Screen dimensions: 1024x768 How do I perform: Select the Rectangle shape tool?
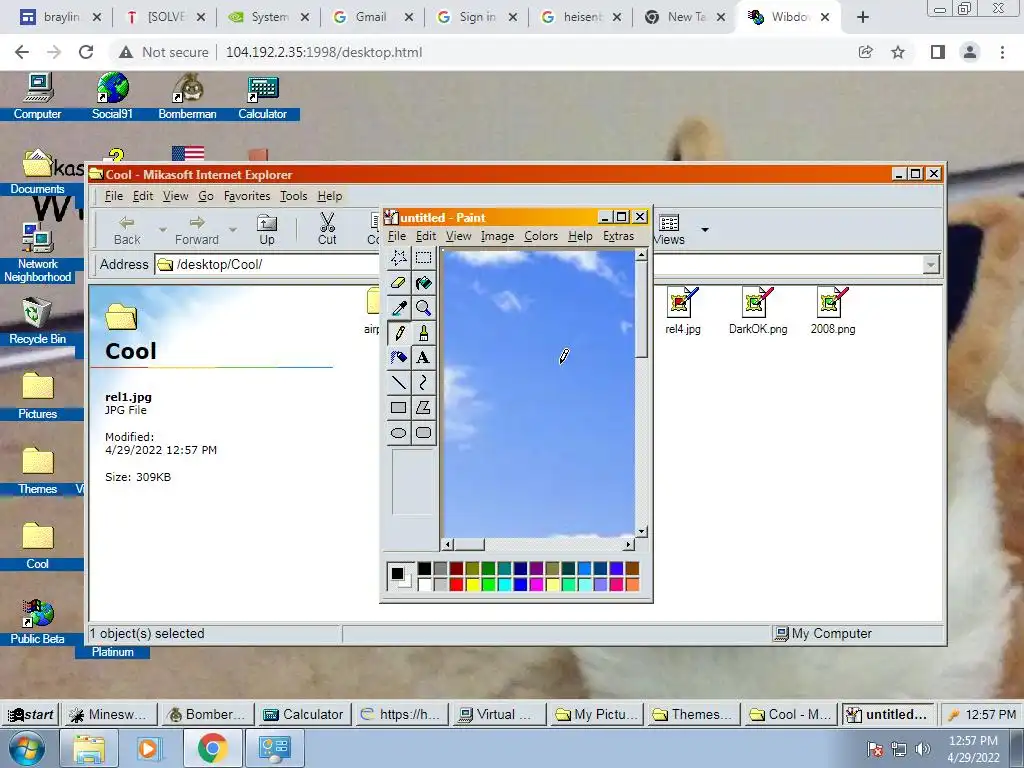pyautogui.click(x=398, y=408)
